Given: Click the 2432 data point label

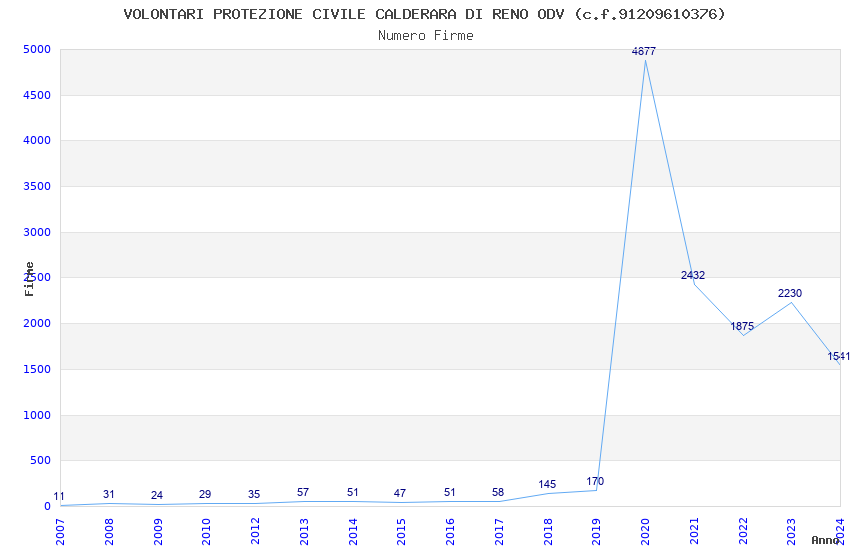Looking at the screenshot, I should (693, 275).
